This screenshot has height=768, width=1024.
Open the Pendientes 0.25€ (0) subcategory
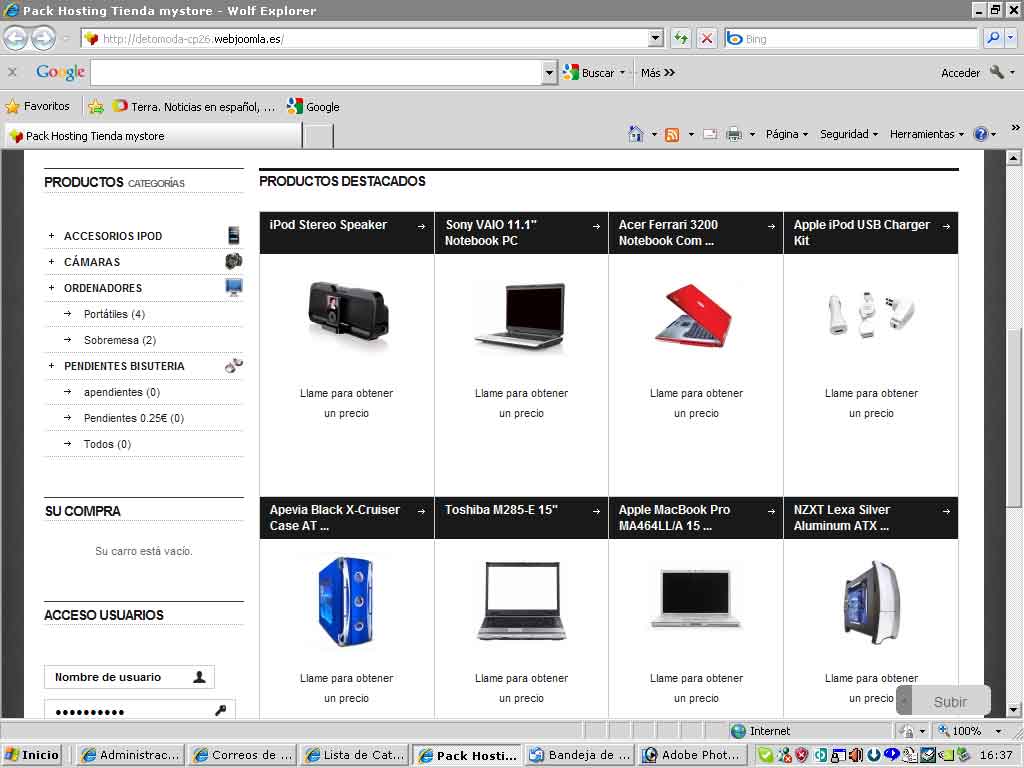[134, 418]
